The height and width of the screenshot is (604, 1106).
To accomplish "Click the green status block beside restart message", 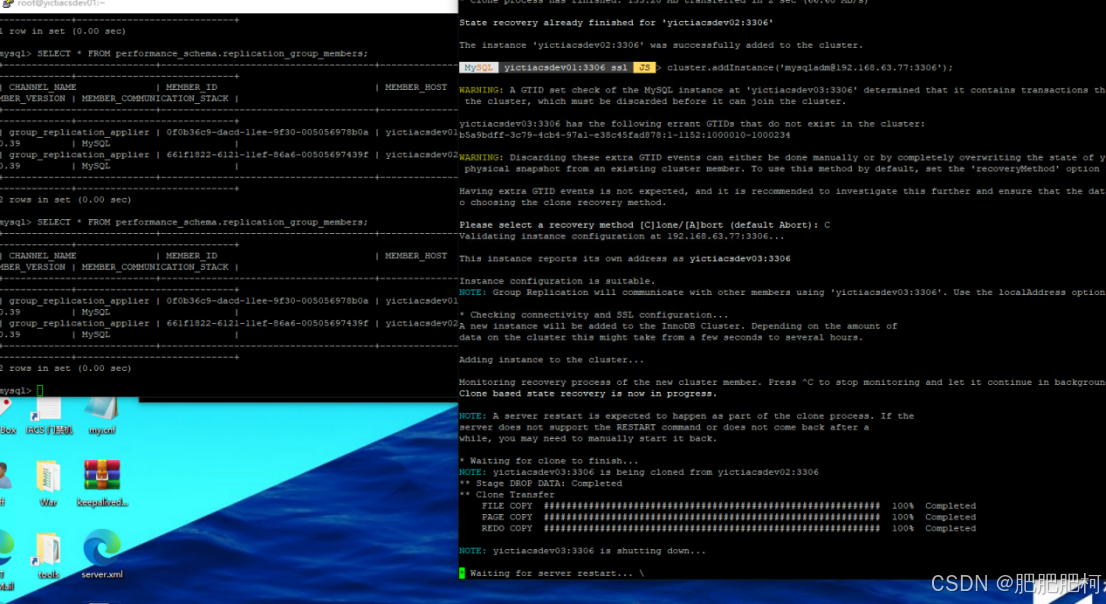I will click(x=461, y=573).
